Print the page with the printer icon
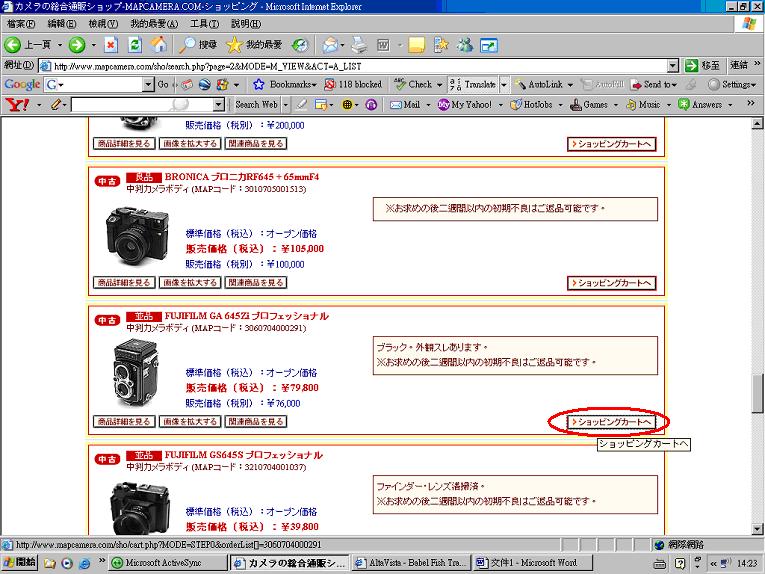Screen dimensions: 765x574 (x=360, y=45)
